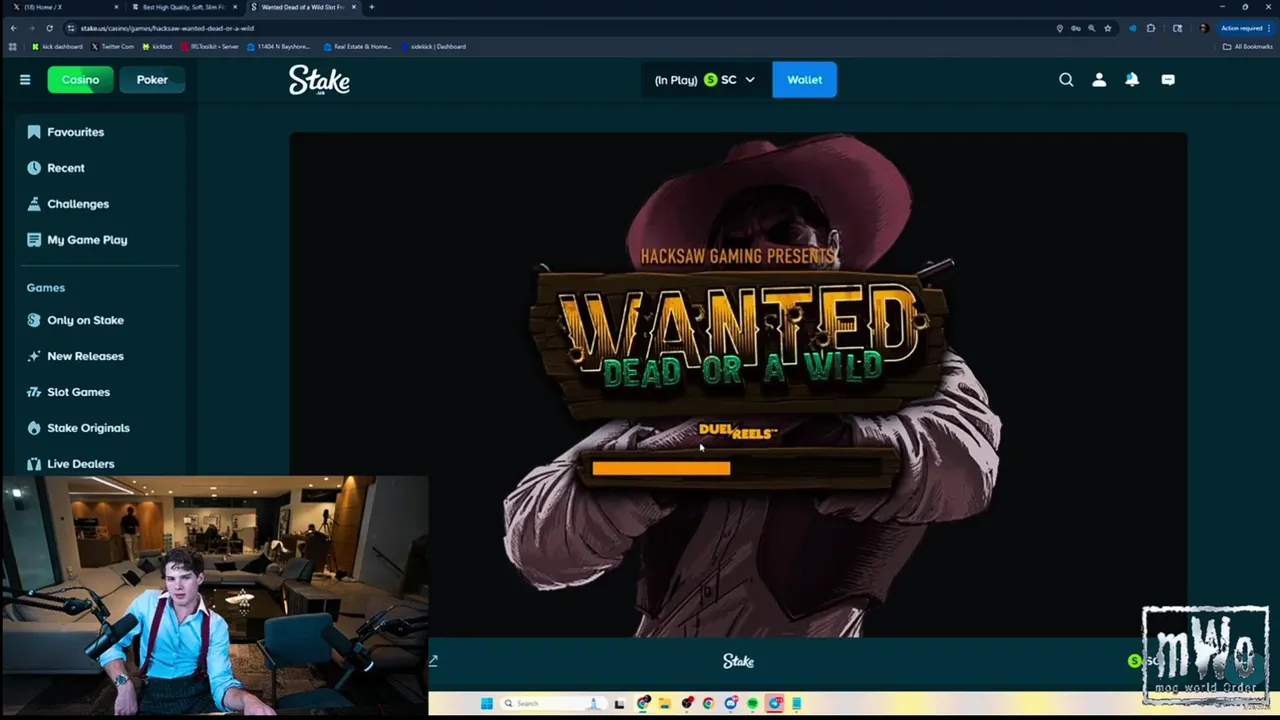This screenshot has width=1280, height=720.
Task: Switch to Best High Quality browser tab
Action: (x=185, y=7)
